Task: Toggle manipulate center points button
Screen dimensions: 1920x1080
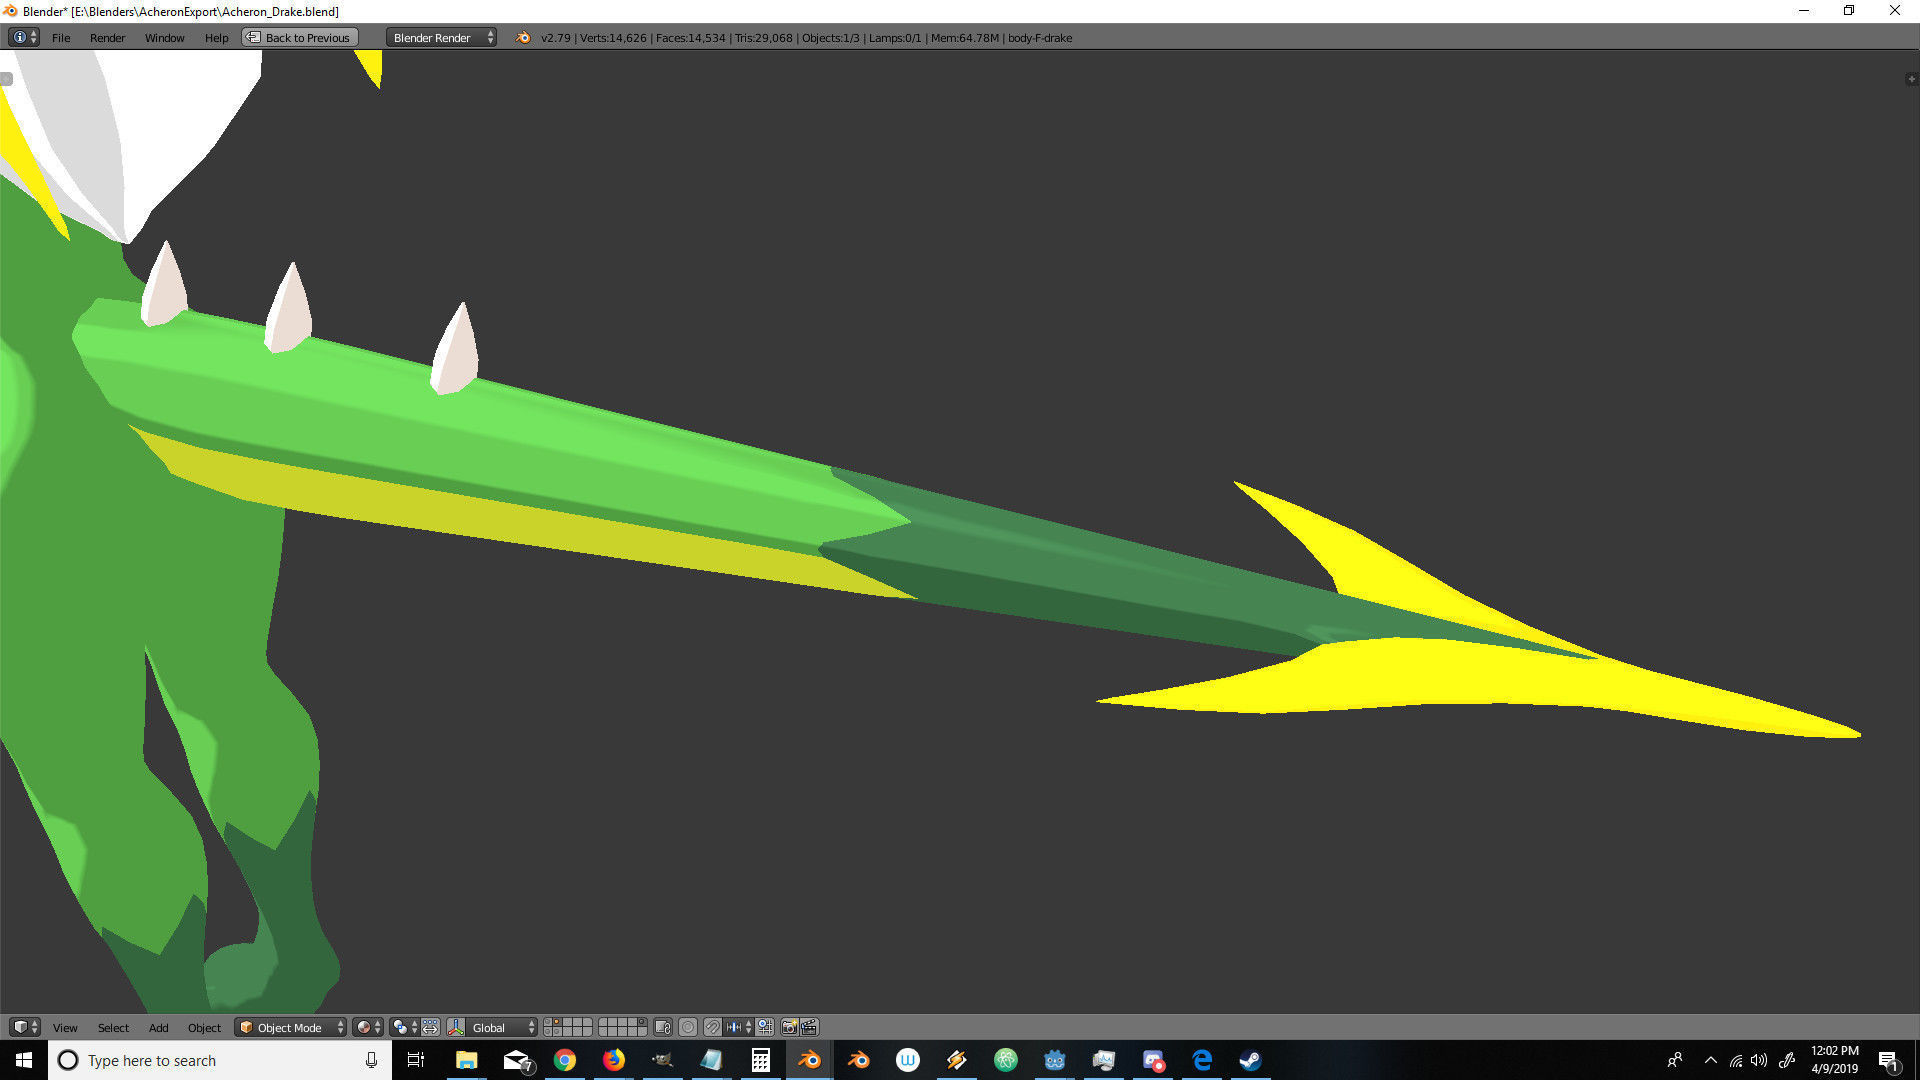Action: (x=430, y=1027)
